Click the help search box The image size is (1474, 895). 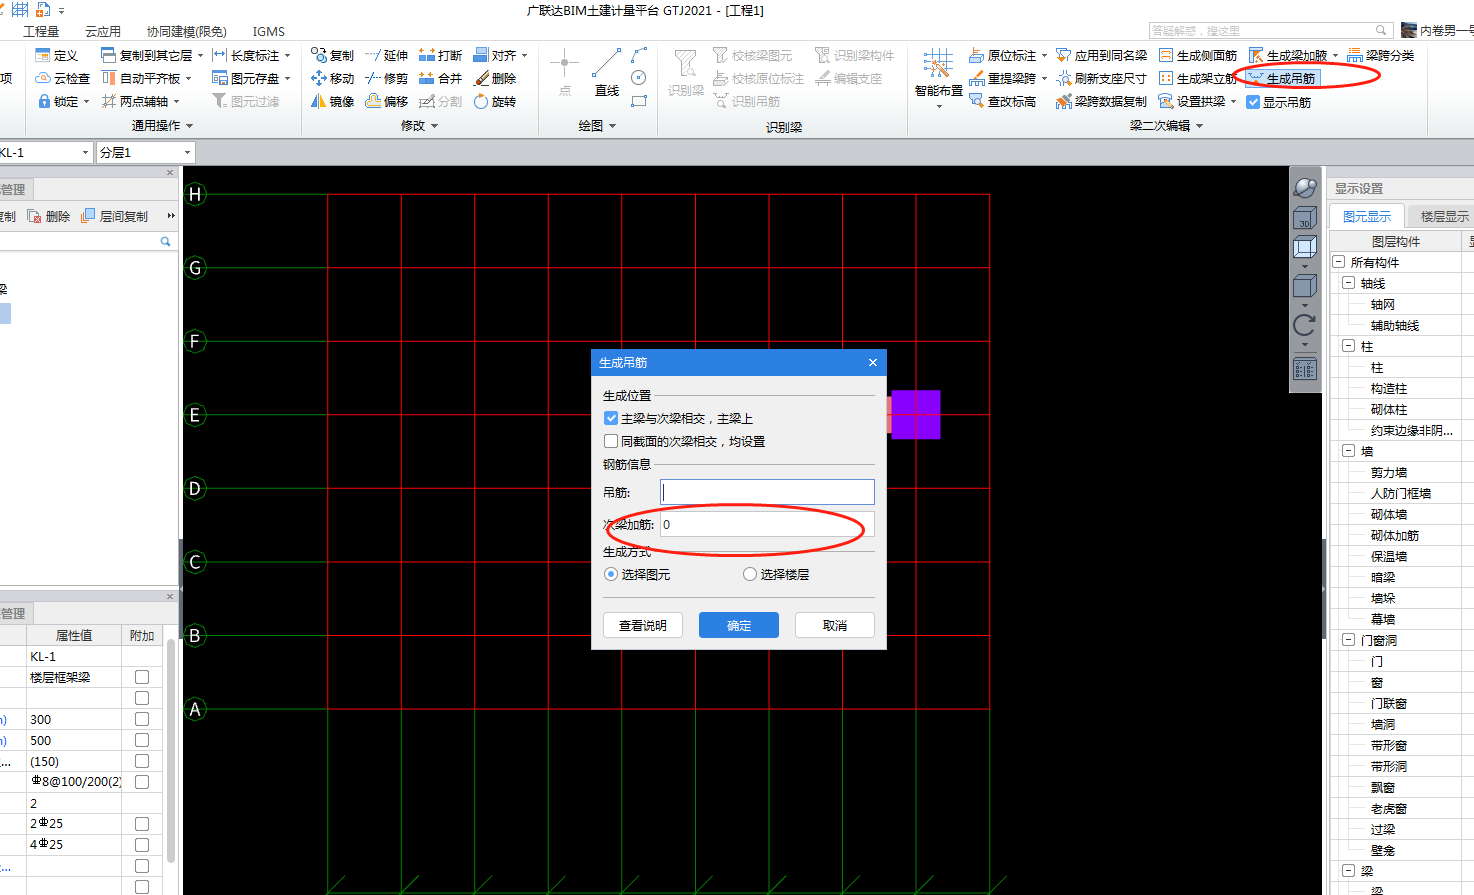click(1270, 31)
